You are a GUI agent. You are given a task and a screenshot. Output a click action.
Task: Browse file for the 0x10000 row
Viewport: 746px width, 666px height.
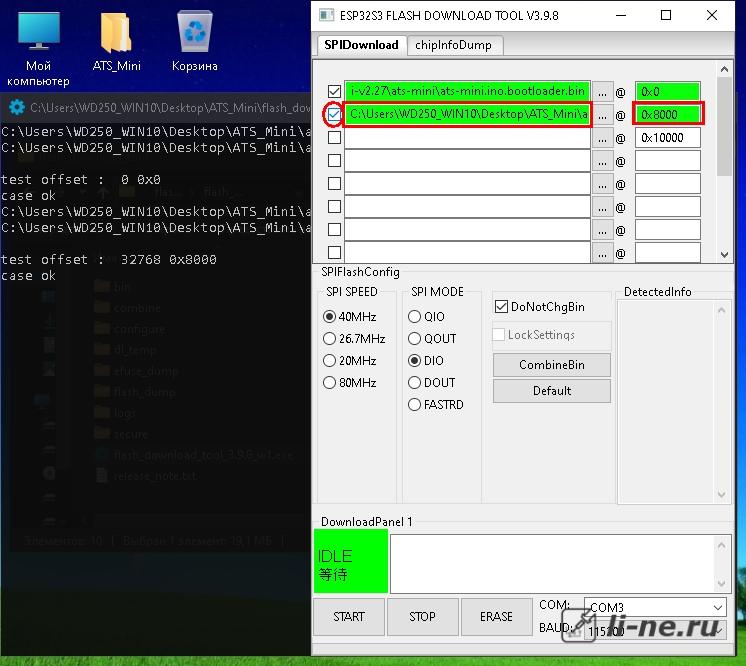click(x=602, y=138)
